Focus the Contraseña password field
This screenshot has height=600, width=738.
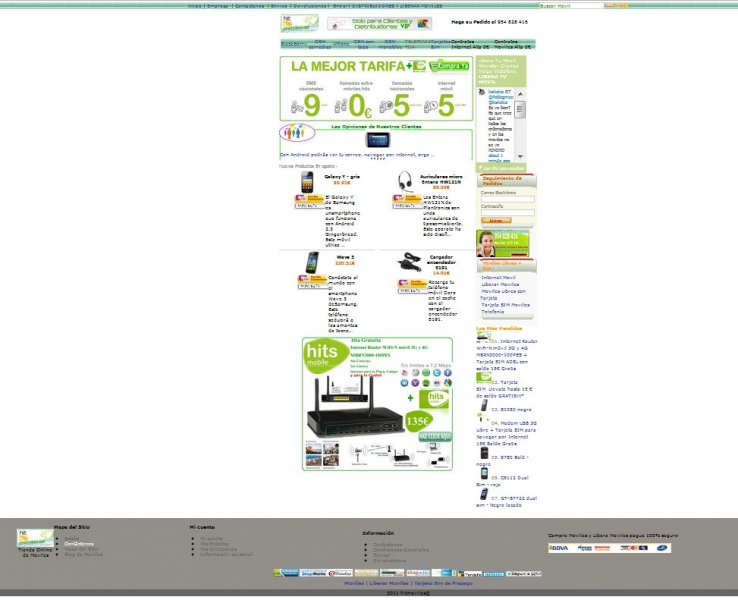point(507,213)
